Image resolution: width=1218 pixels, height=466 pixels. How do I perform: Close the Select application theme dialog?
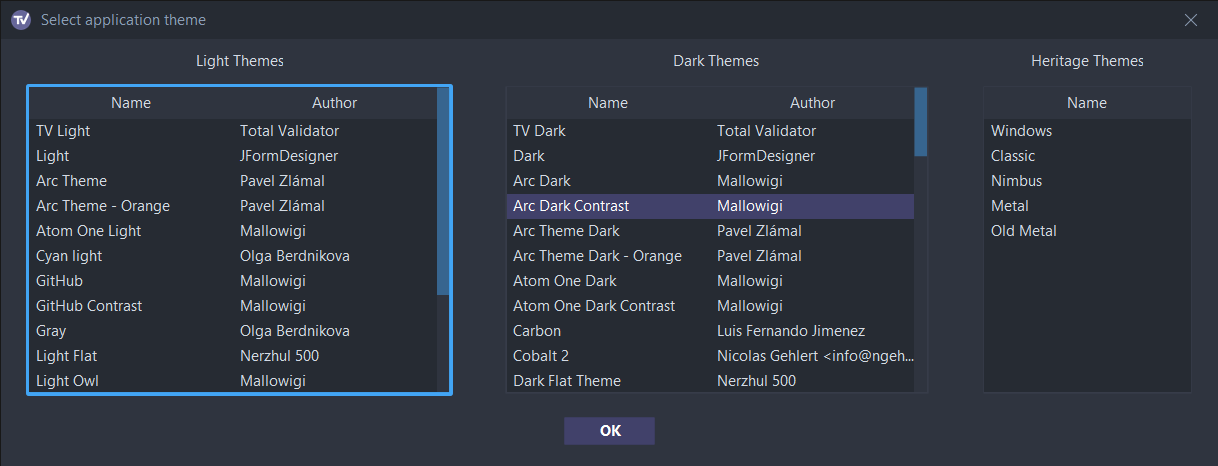(x=1190, y=20)
